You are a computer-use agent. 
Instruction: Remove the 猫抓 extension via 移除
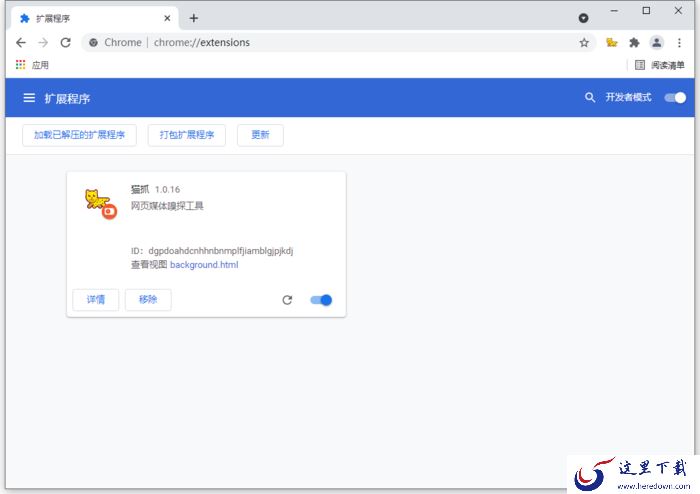148,299
